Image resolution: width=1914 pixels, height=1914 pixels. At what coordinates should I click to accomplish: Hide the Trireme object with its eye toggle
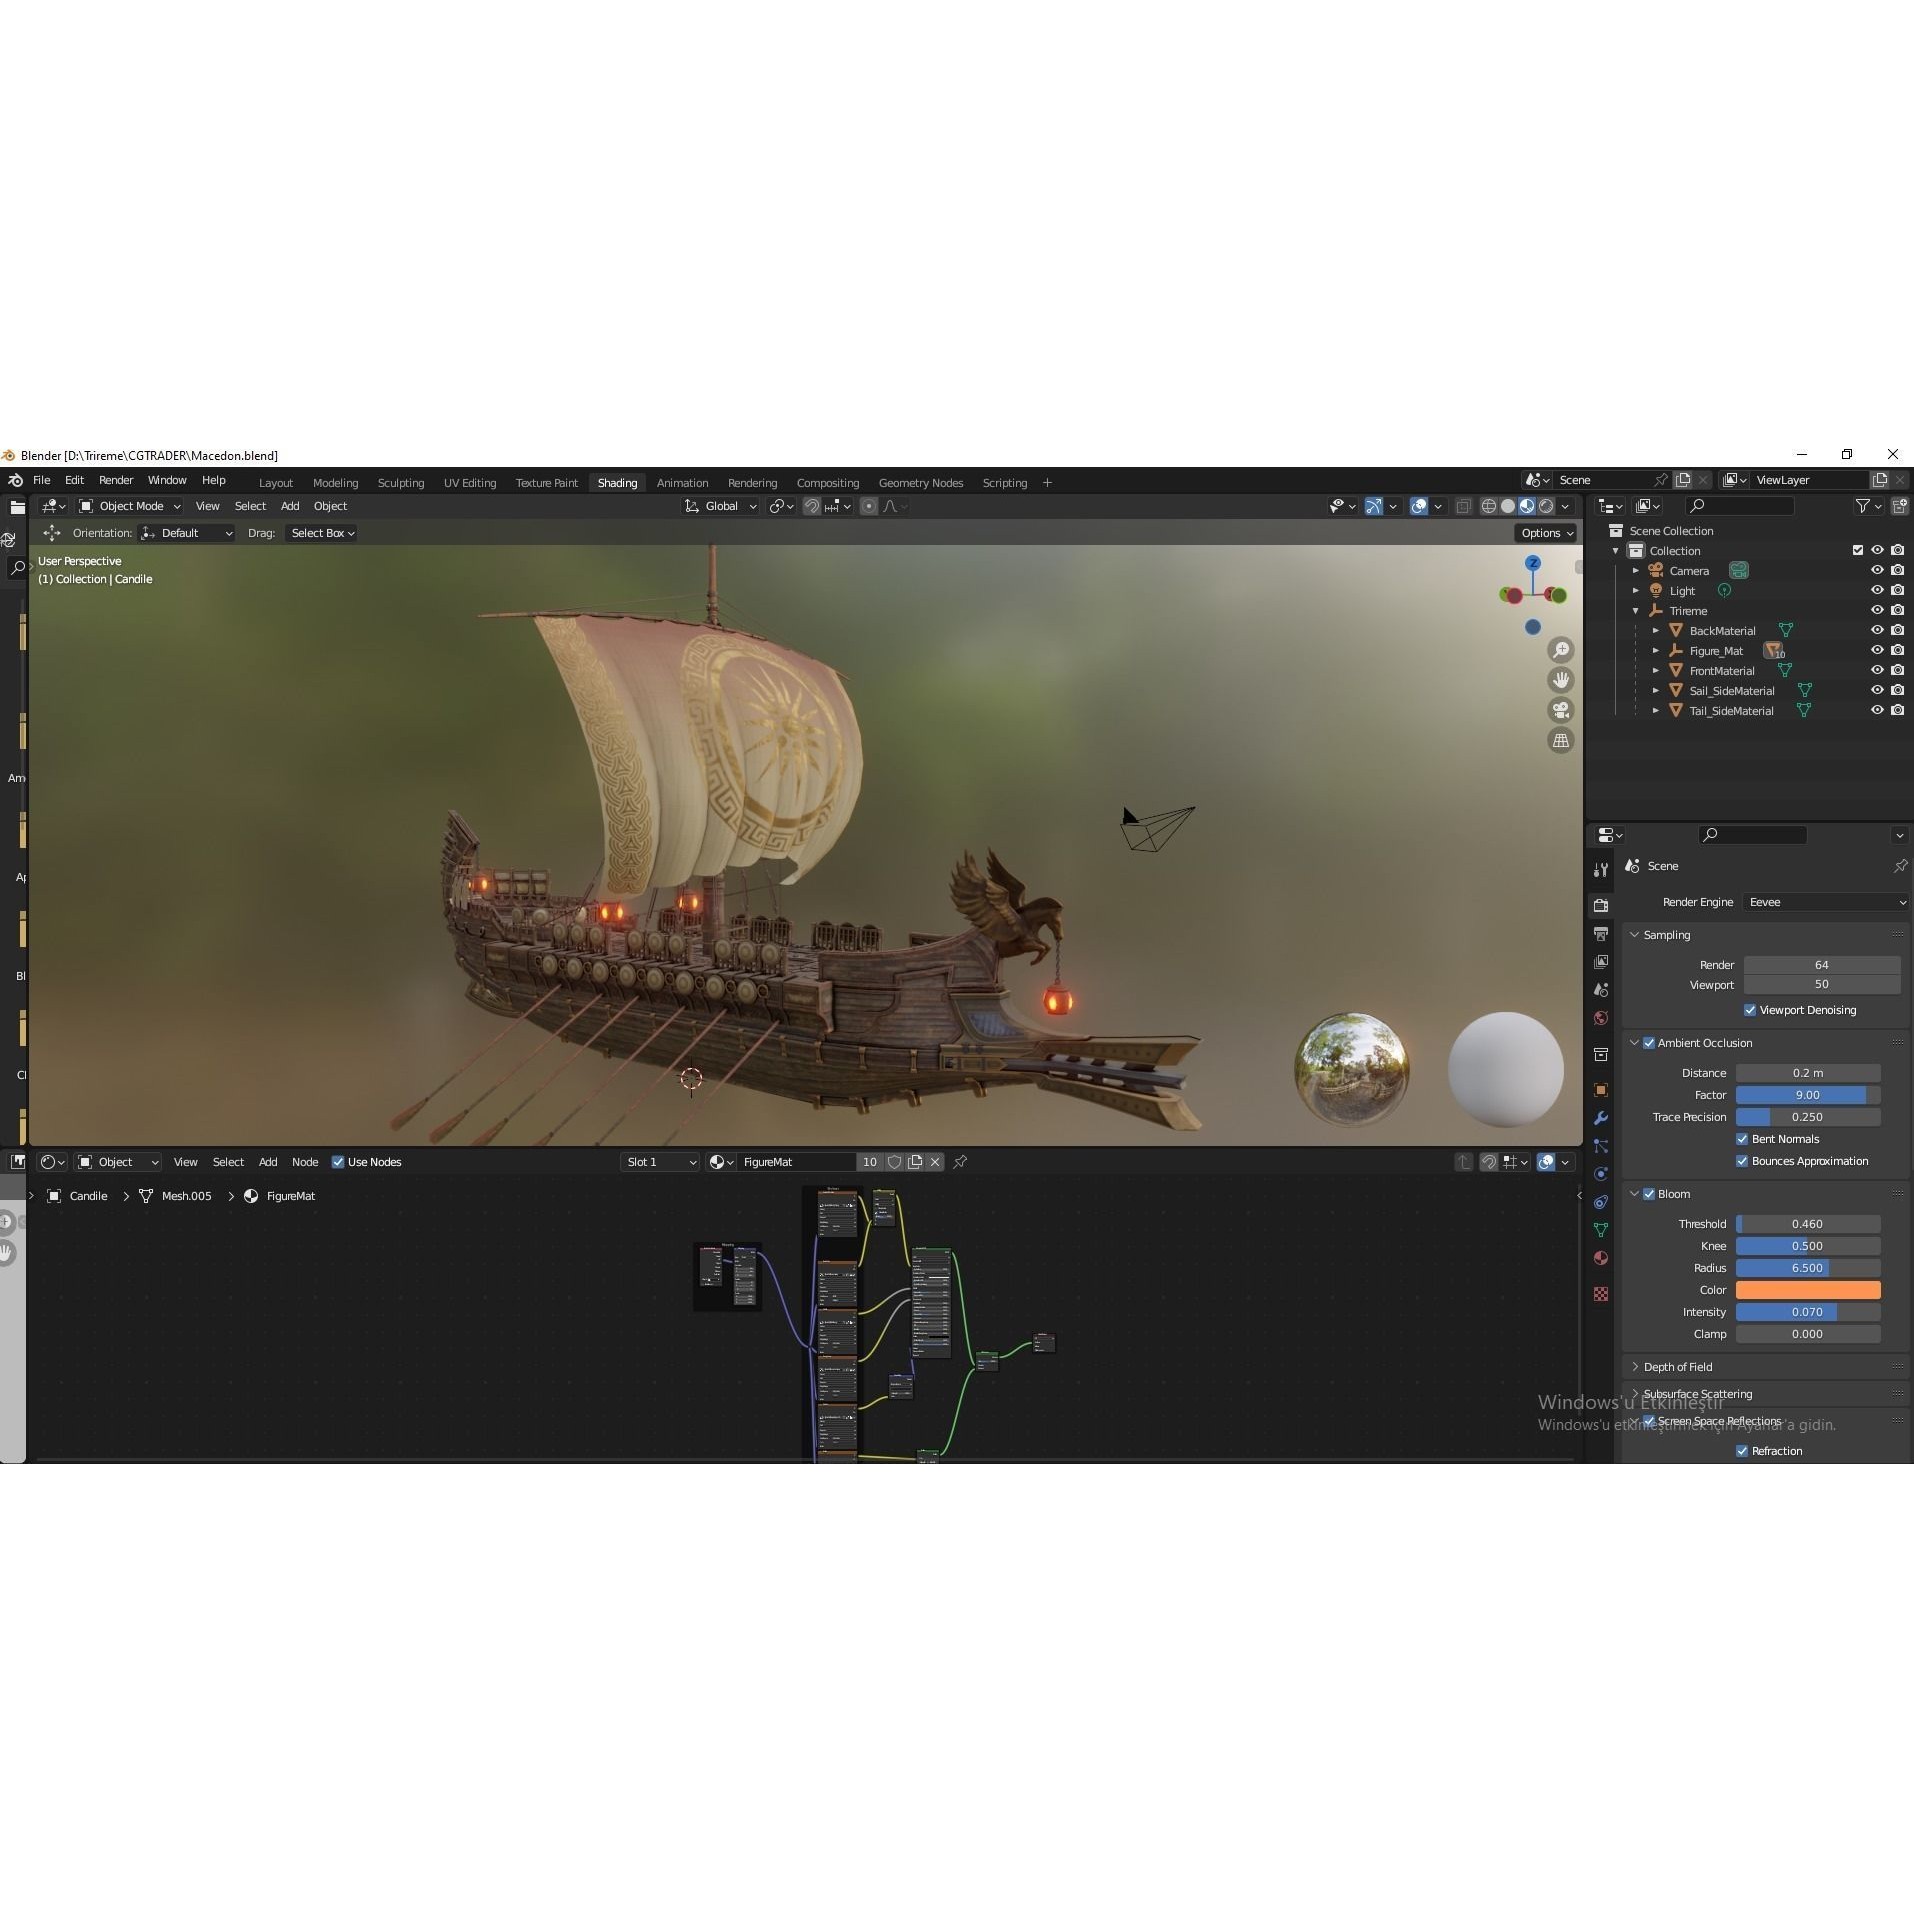tap(1876, 610)
